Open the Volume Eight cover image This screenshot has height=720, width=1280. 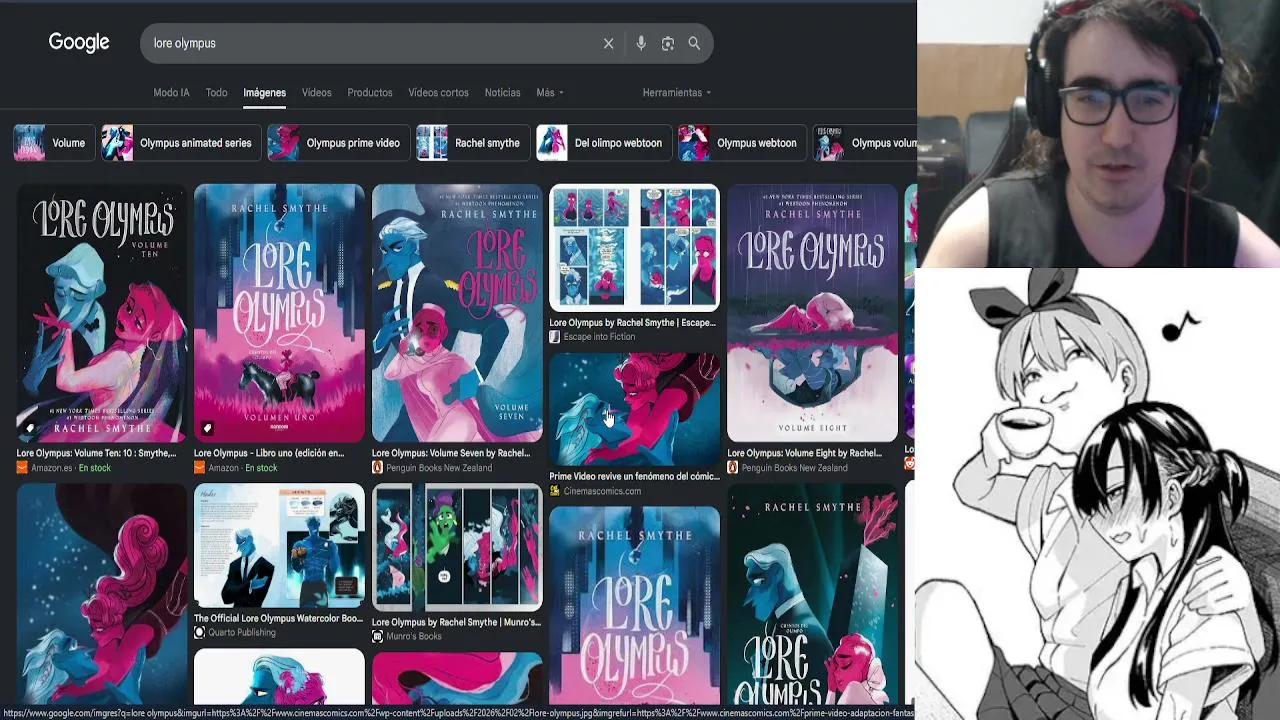[812, 313]
